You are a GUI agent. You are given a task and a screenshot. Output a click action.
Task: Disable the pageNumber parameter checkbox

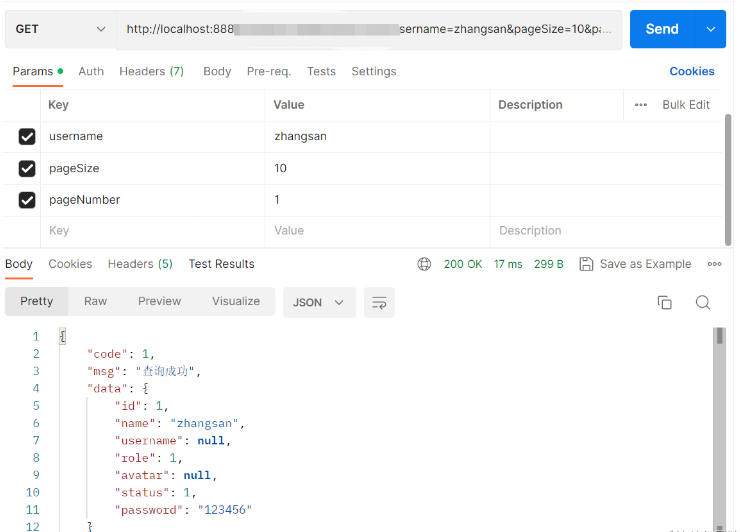pyautogui.click(x=27, y=201)
